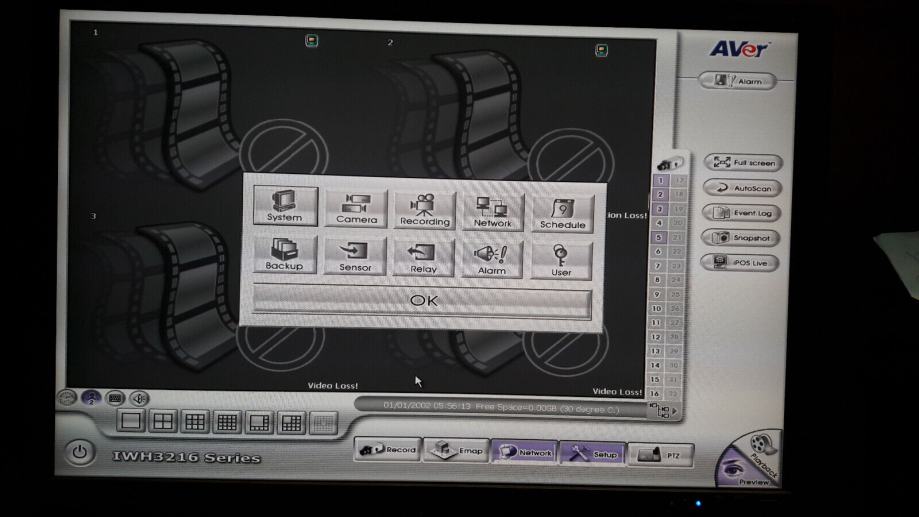
Task: Select camera channel 16
Action: (655, 393)
